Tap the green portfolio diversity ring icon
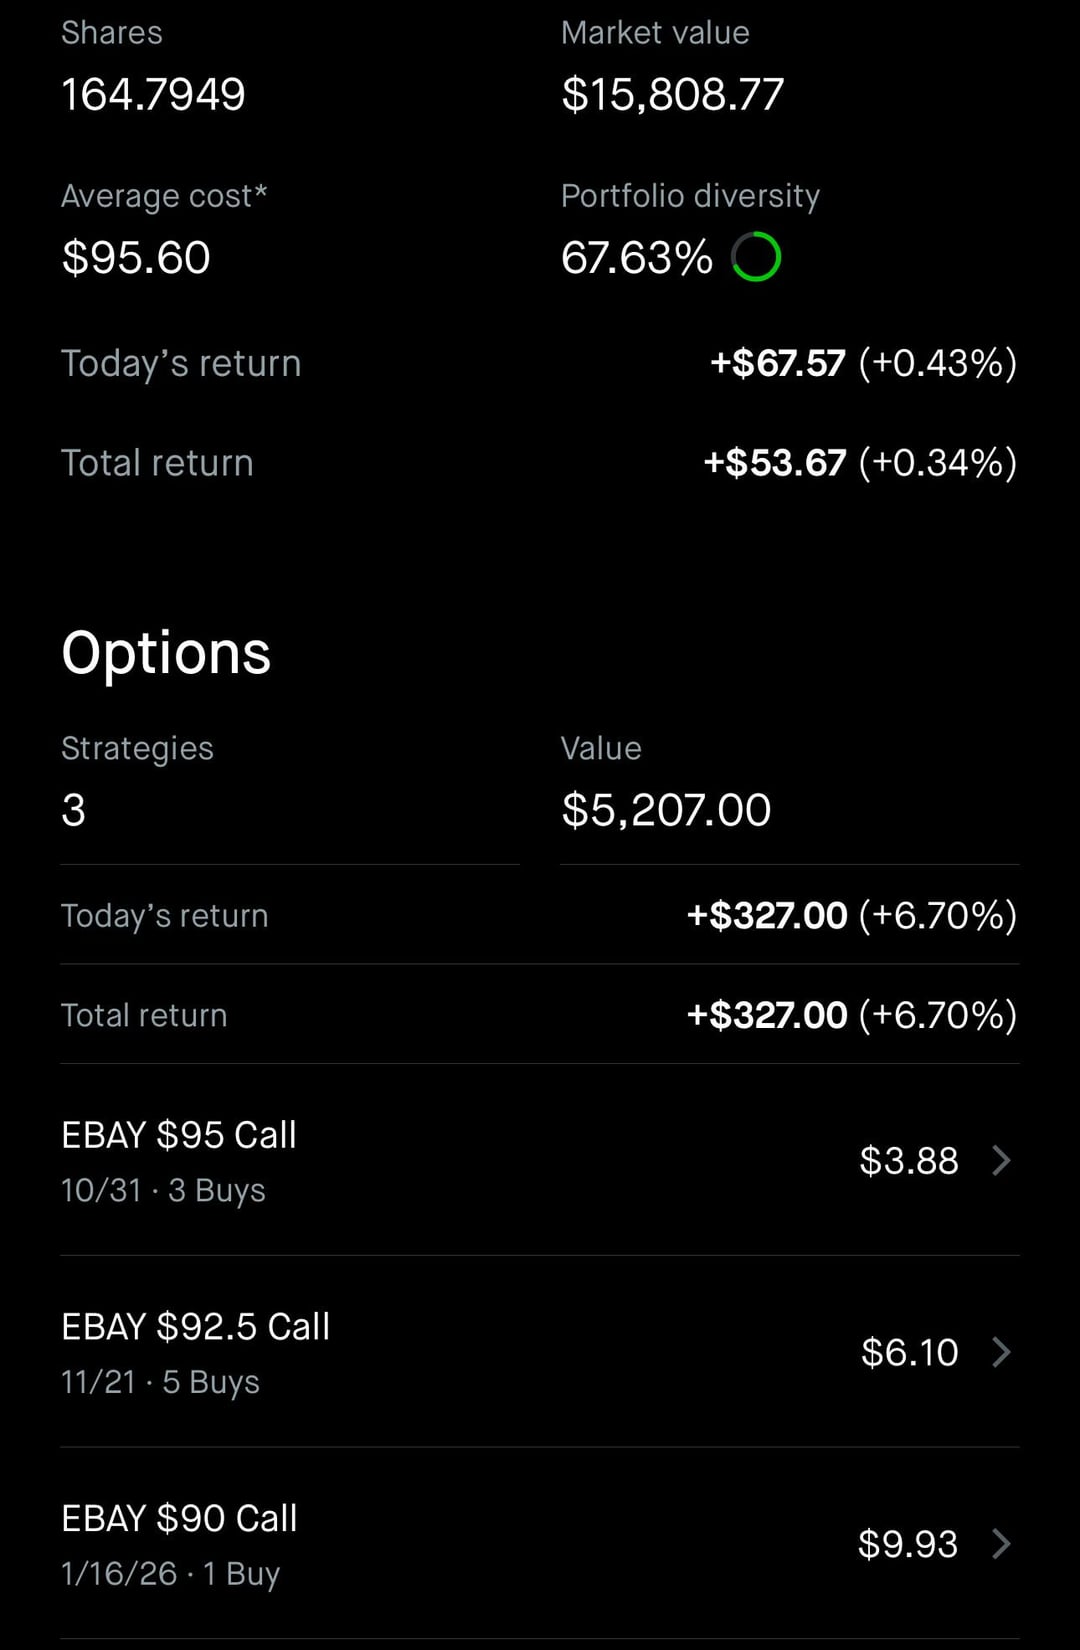Screen dimensions: 1080x1650 click(x=756, y=257)
